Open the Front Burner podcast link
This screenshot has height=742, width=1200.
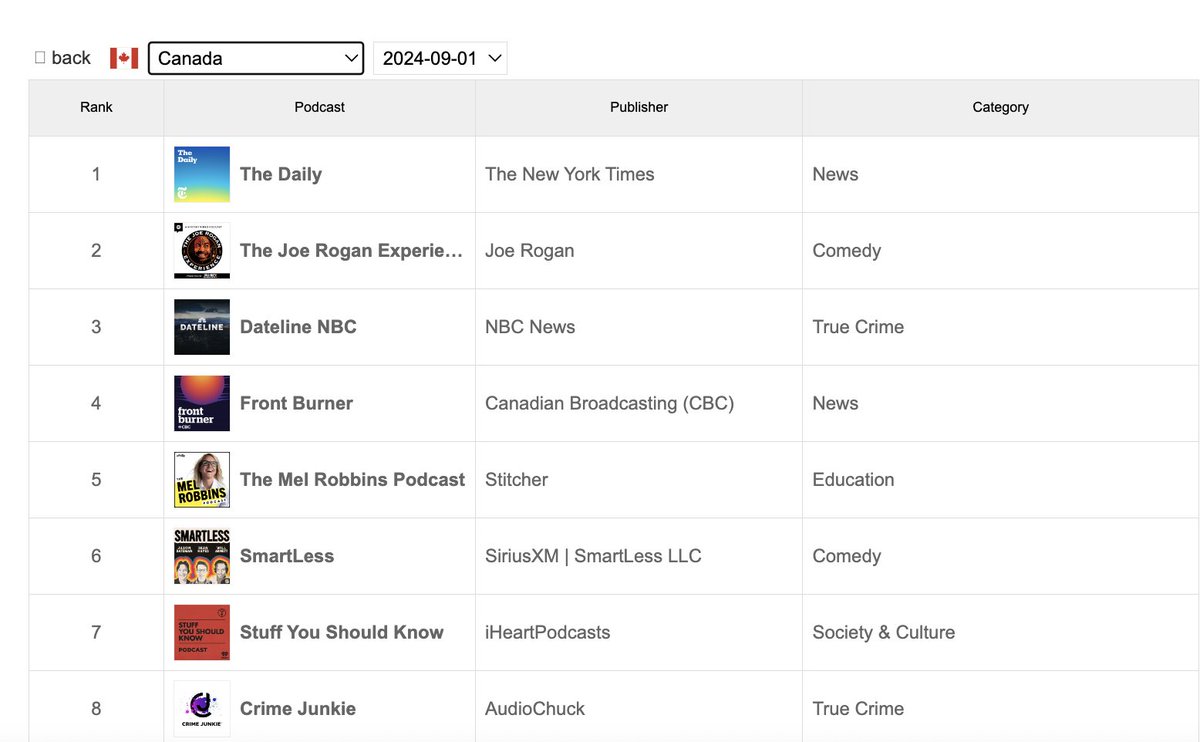tap(296, 403)
